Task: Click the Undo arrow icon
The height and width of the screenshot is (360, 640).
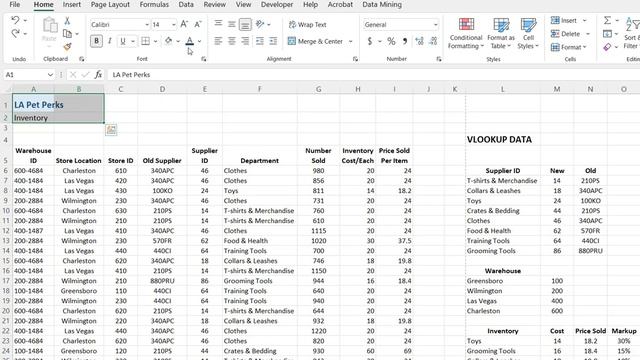Action: [x=16, y=20]
